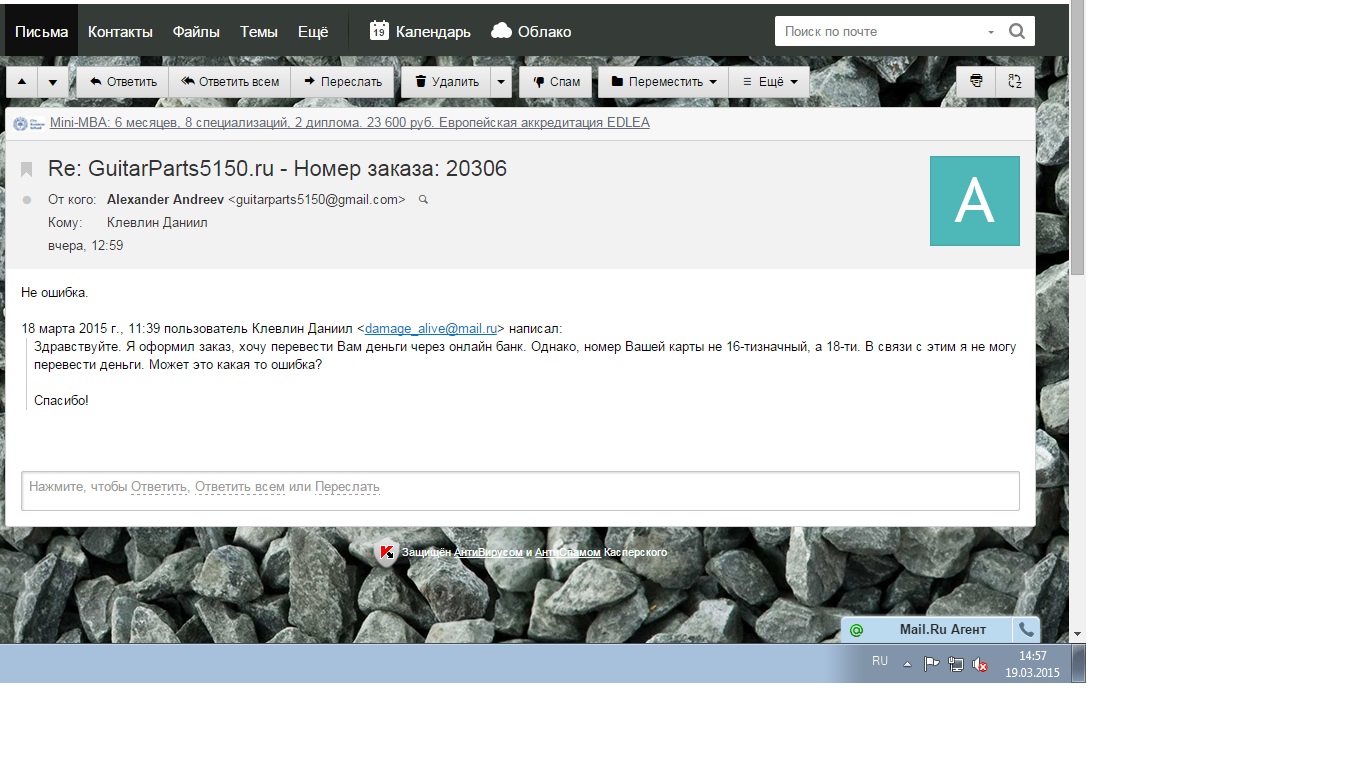Click the sender avatar with letter A
1366x768 pixels.
975,201
